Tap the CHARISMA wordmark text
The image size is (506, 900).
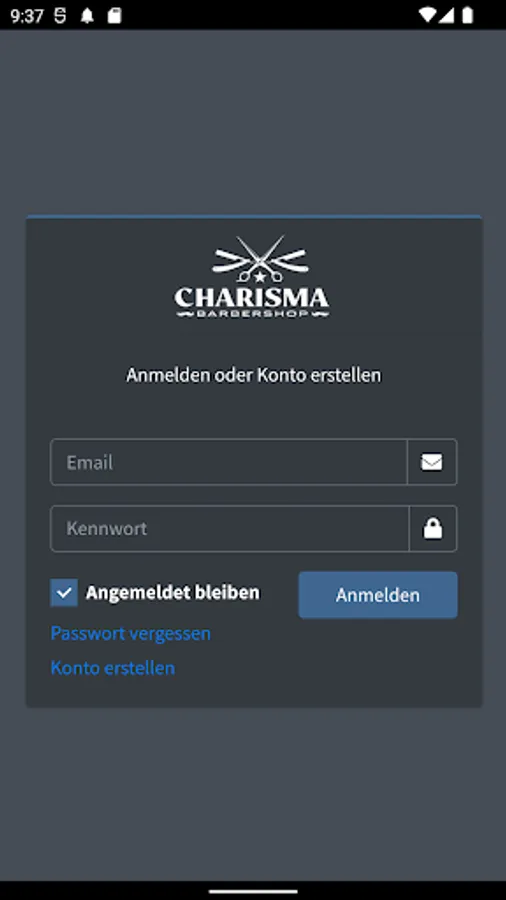(252, 298)
